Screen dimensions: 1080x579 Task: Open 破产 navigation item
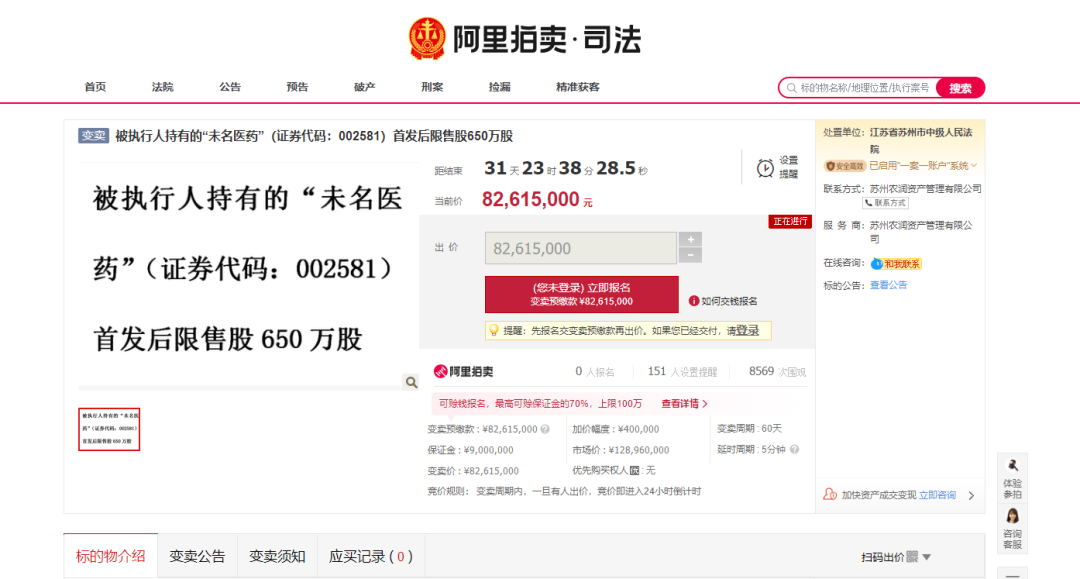(x=364, y=87)
